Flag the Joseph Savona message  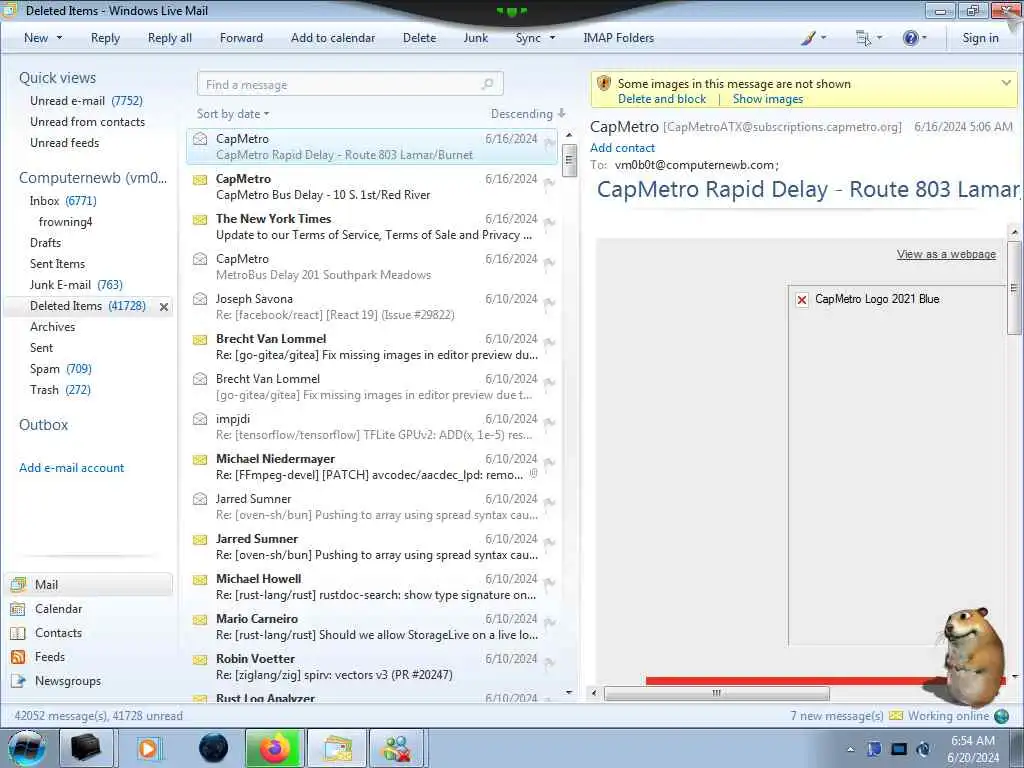pos(550,303)
